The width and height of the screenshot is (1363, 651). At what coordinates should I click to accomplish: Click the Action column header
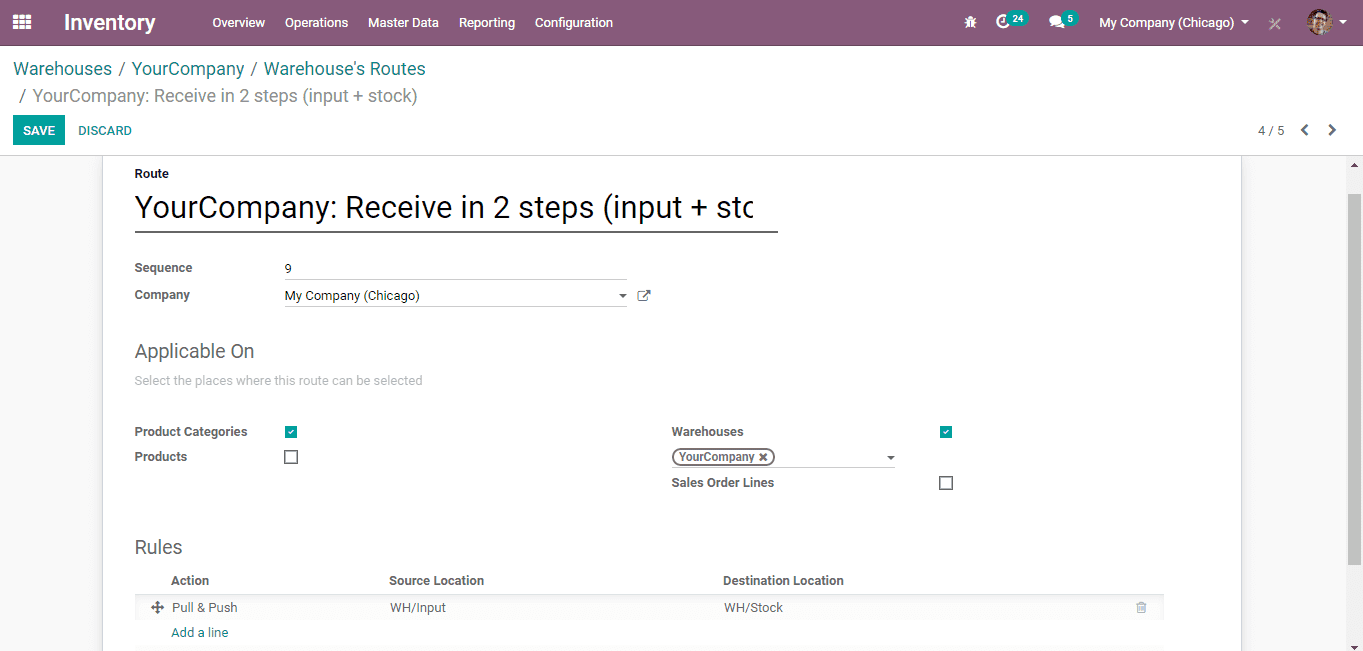190,581
